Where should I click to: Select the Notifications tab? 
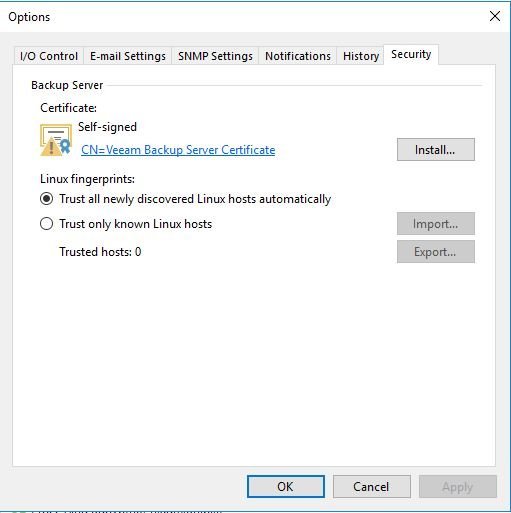pyautogui.click(x=298, y=56)
